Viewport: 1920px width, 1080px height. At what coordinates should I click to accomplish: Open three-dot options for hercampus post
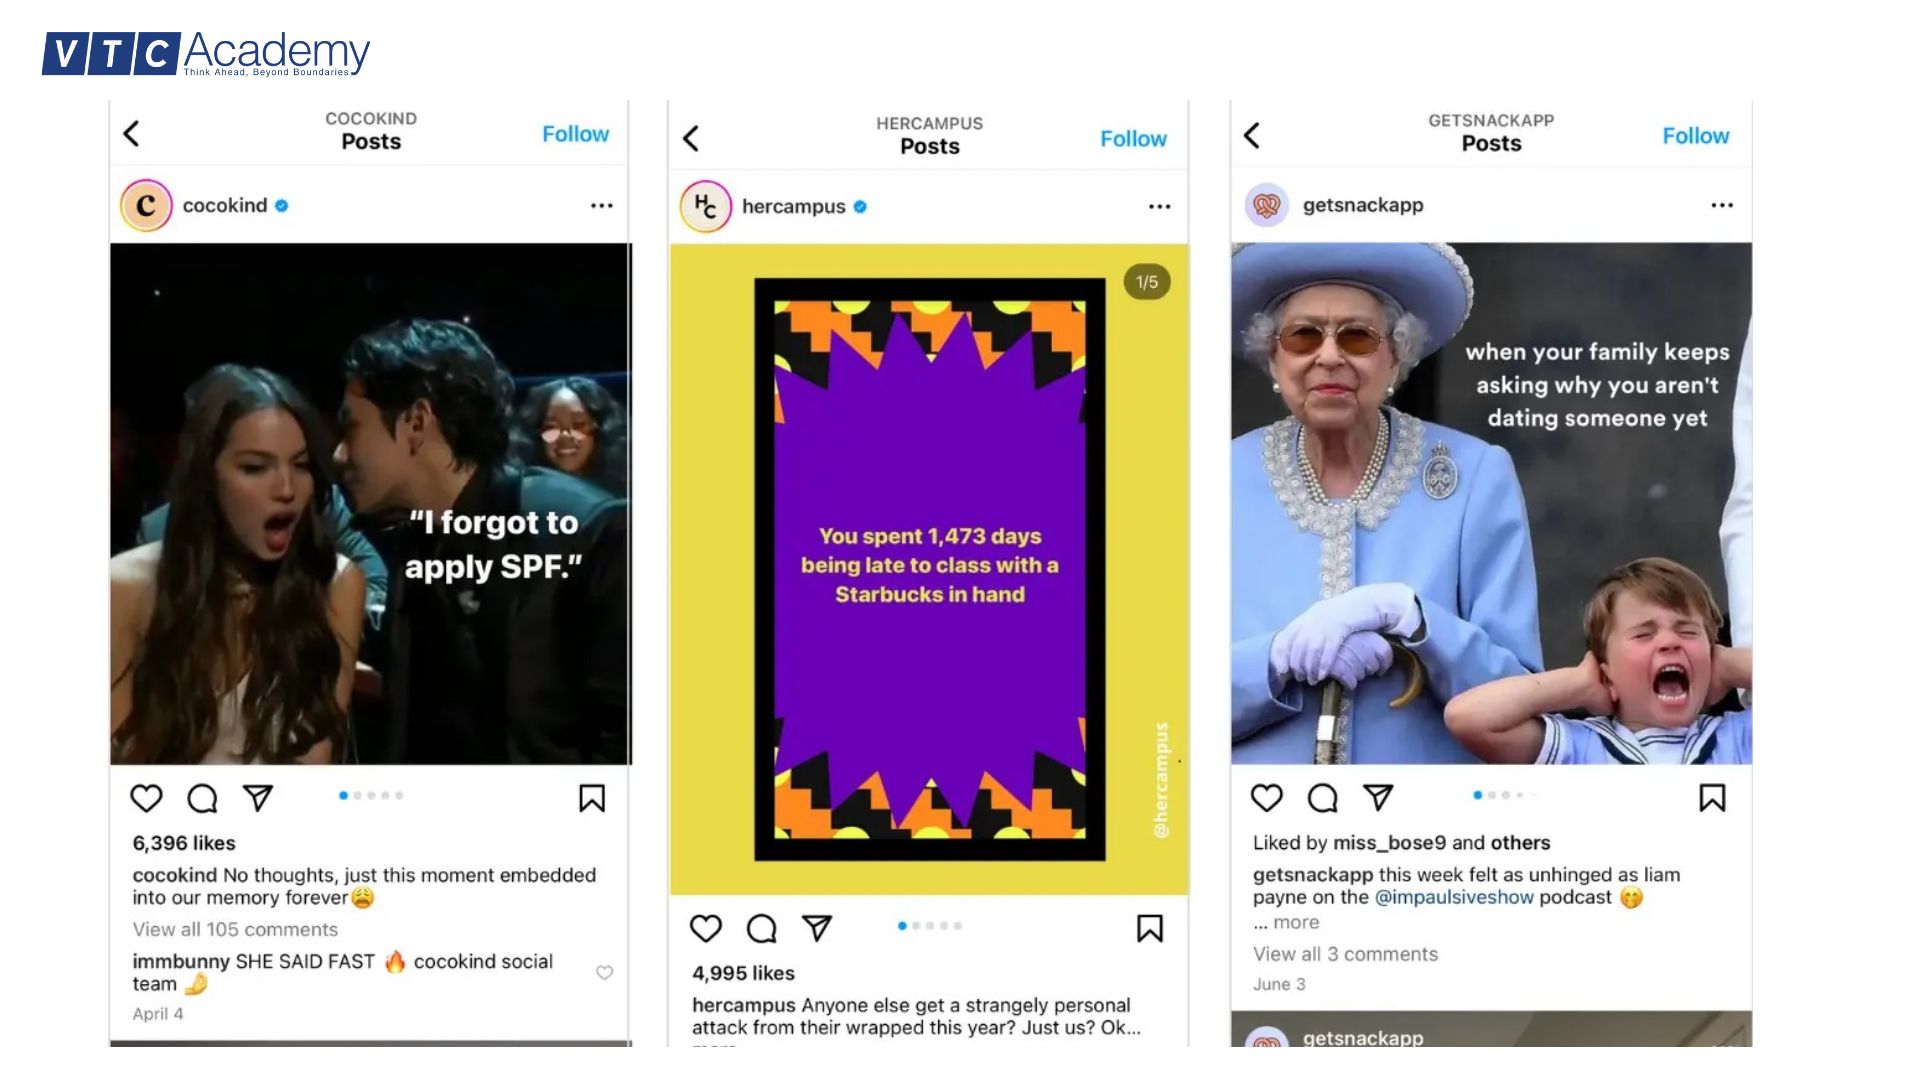1159,207
